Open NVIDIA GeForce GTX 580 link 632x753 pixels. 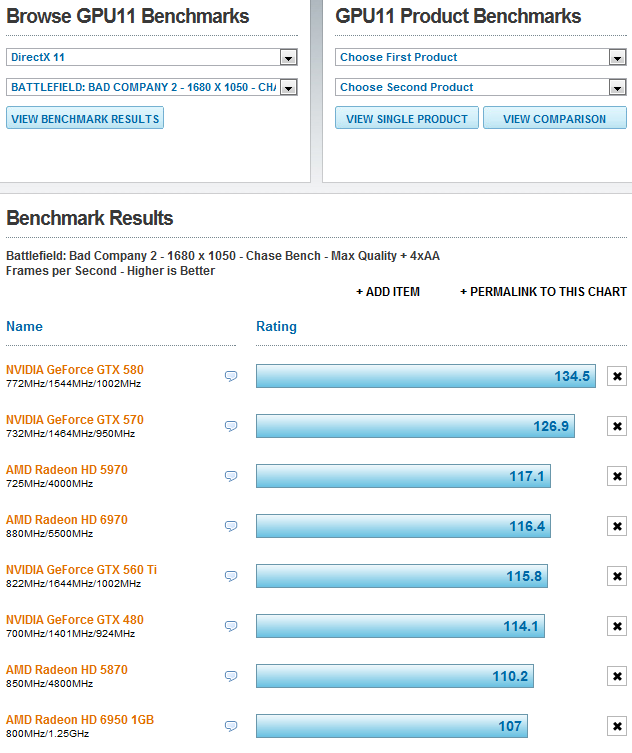[x=75, y=370]
